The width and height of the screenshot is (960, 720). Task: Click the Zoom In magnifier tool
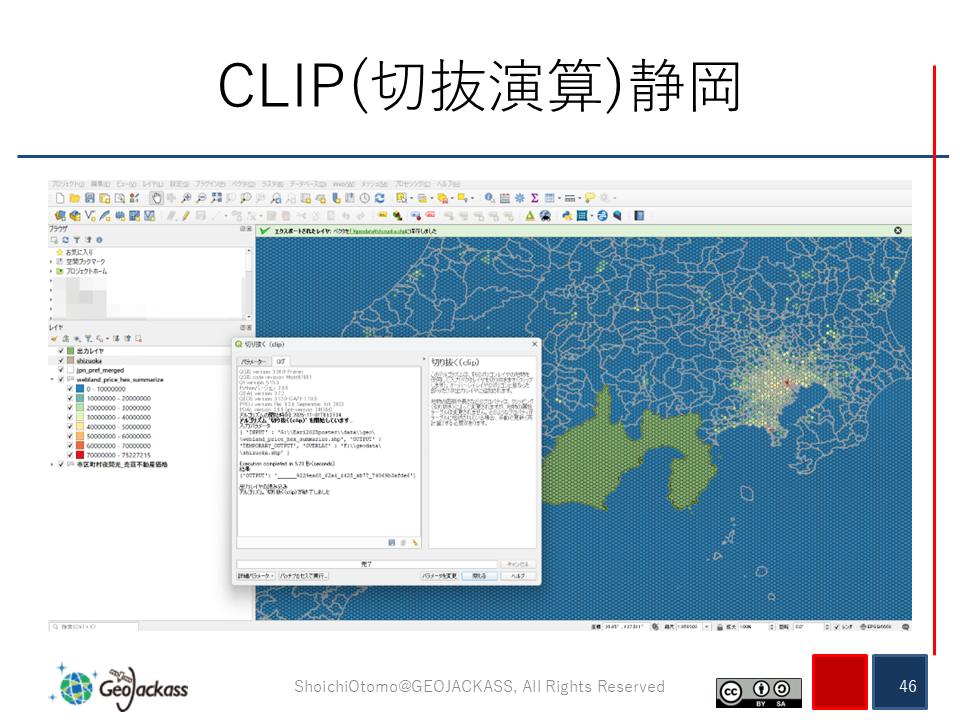click(x=187, y=198)
